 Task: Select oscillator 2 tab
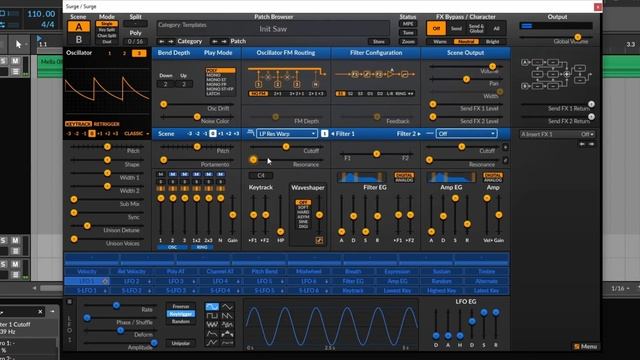124,53
